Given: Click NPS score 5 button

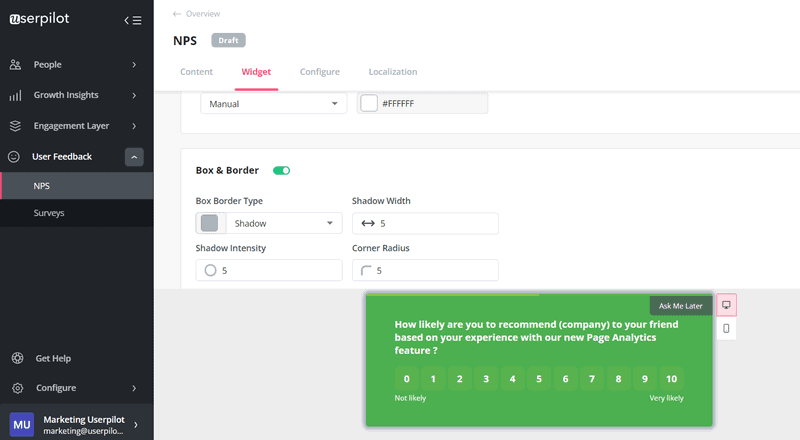Looking at the screenshot, I should point(539,379).
